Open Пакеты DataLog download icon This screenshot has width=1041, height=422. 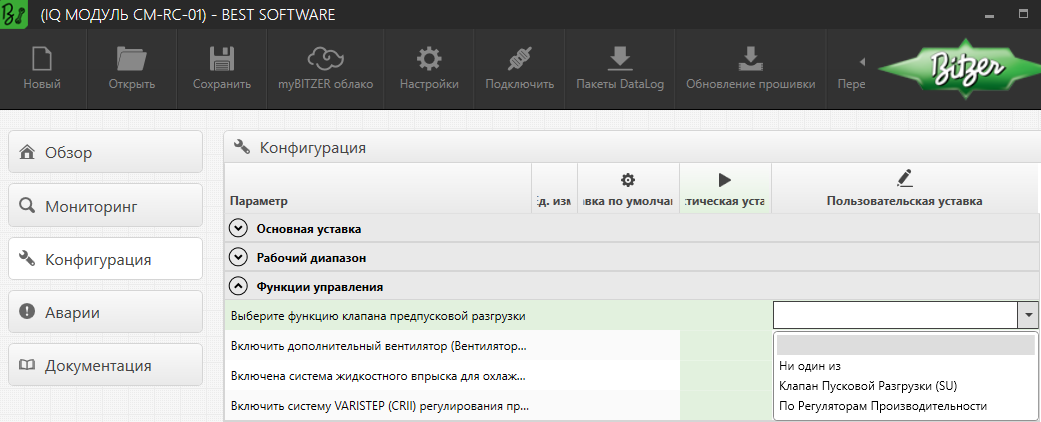(x=620, y=59)
